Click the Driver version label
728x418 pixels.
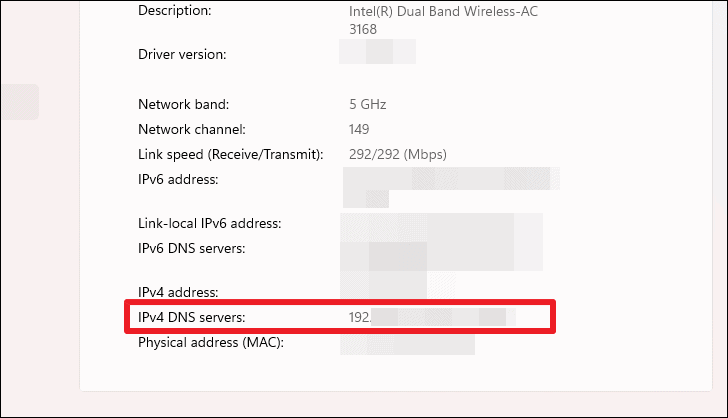coord(182,54)
